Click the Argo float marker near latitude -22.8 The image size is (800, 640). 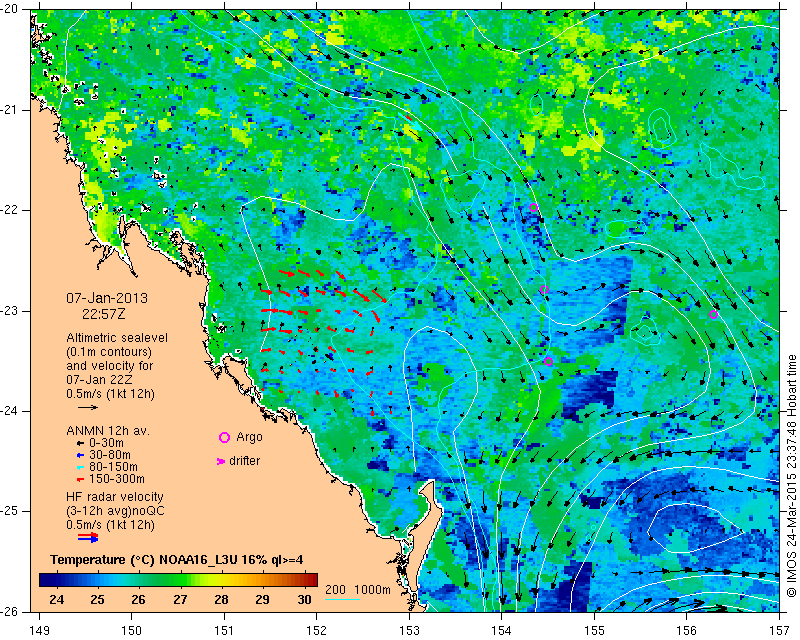(544, 290)
